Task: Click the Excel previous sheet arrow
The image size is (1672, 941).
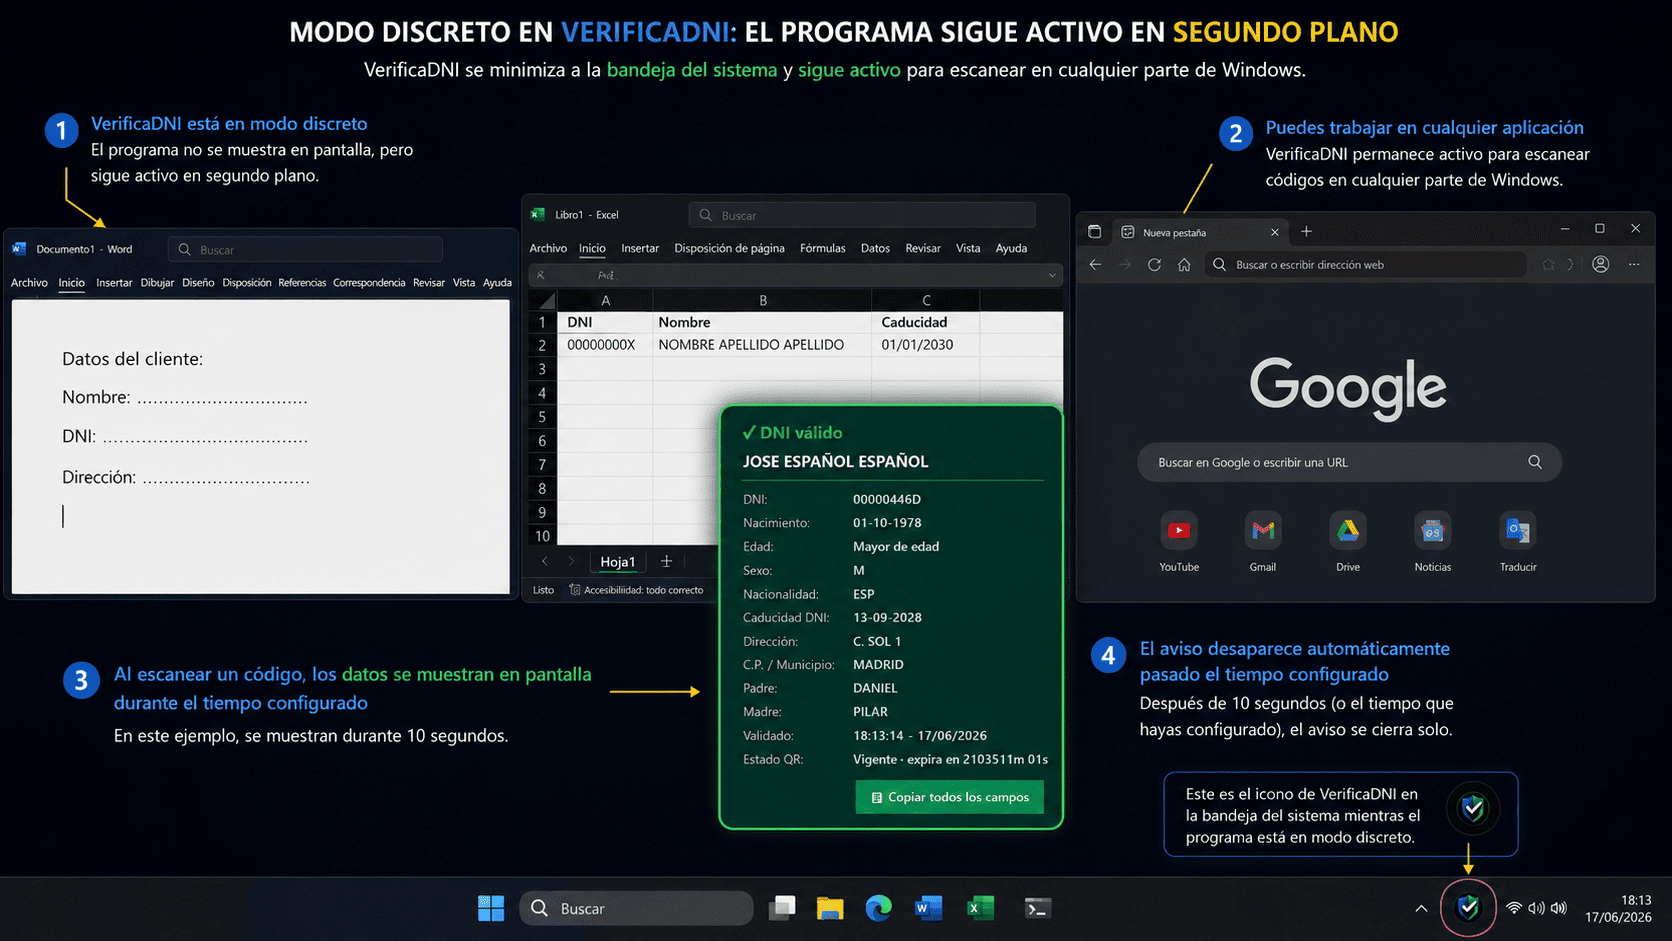Action: (545, 562)
